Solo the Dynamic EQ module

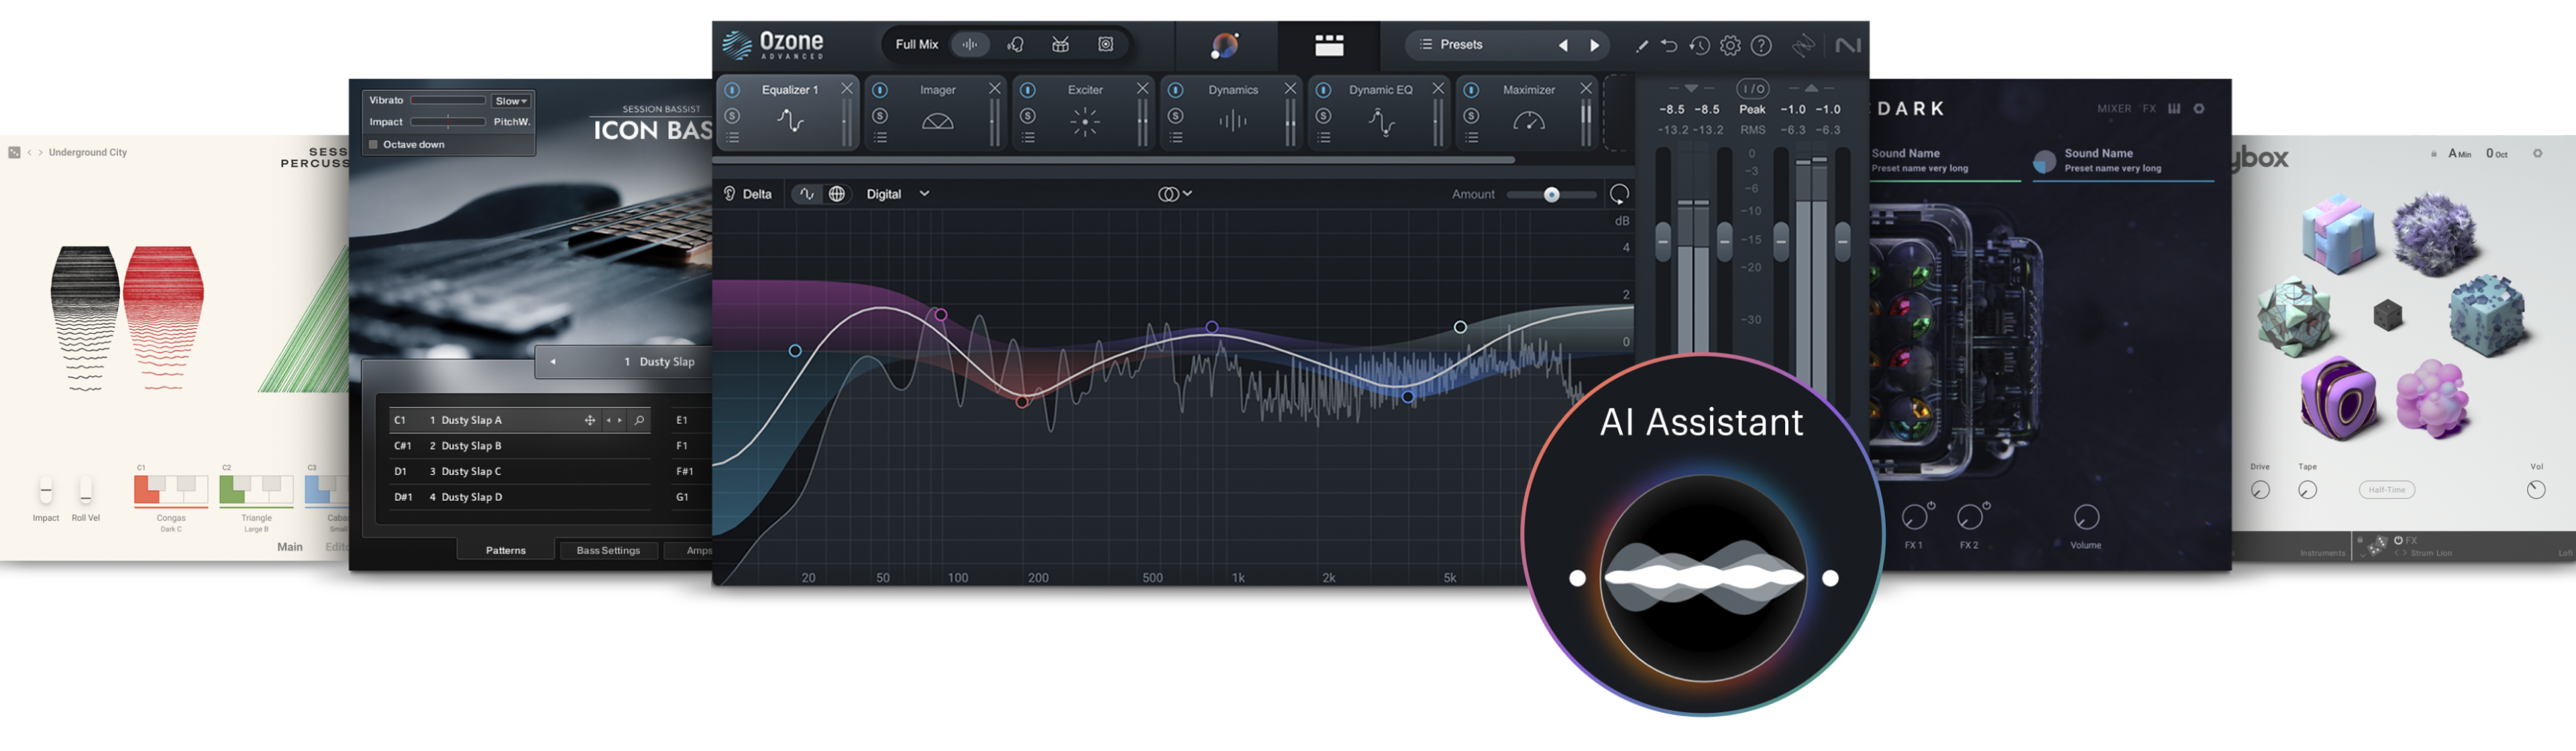tap(1323, 116)
